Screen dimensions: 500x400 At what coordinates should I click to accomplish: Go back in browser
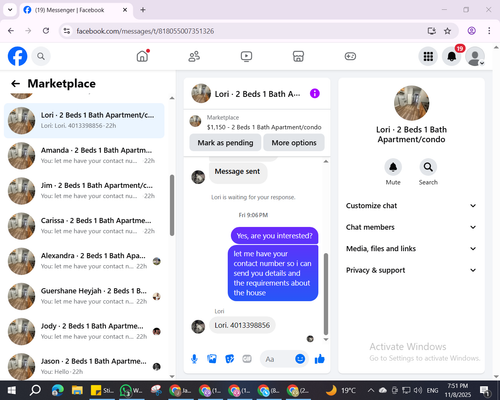pos(11,31)
